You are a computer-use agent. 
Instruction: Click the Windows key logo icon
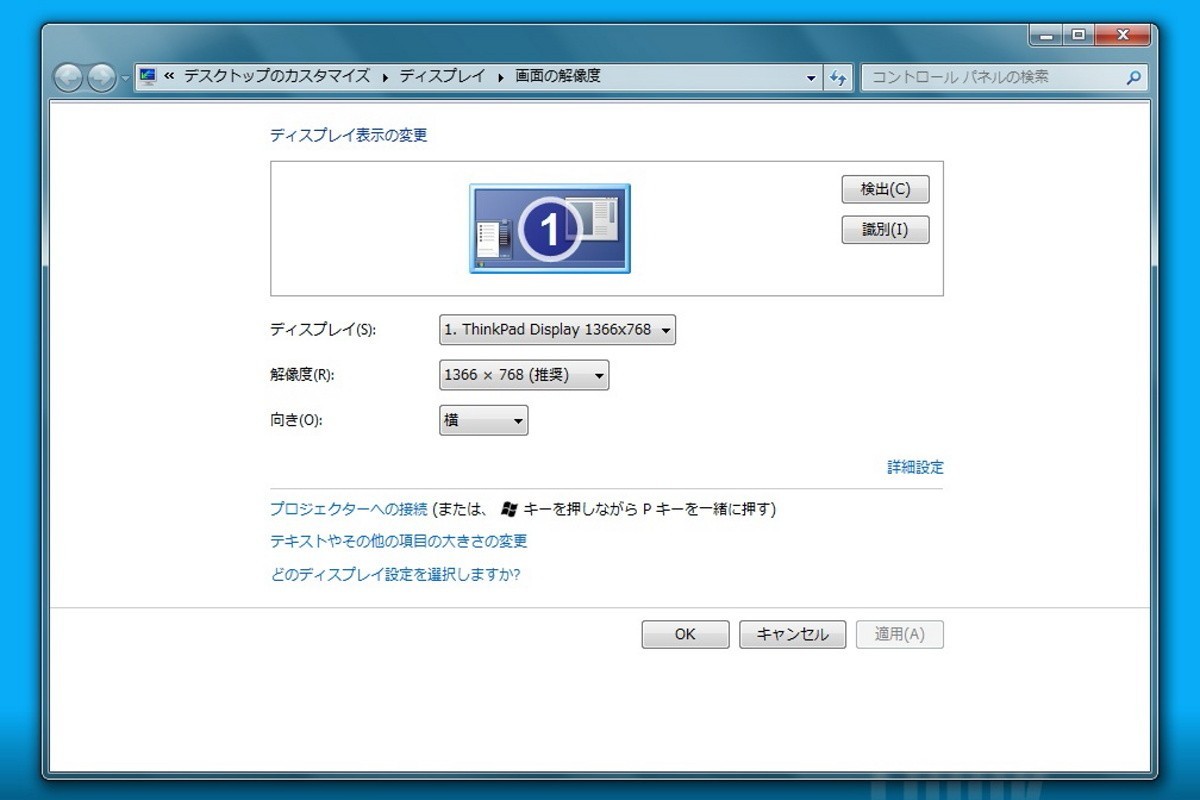(508, 509)
